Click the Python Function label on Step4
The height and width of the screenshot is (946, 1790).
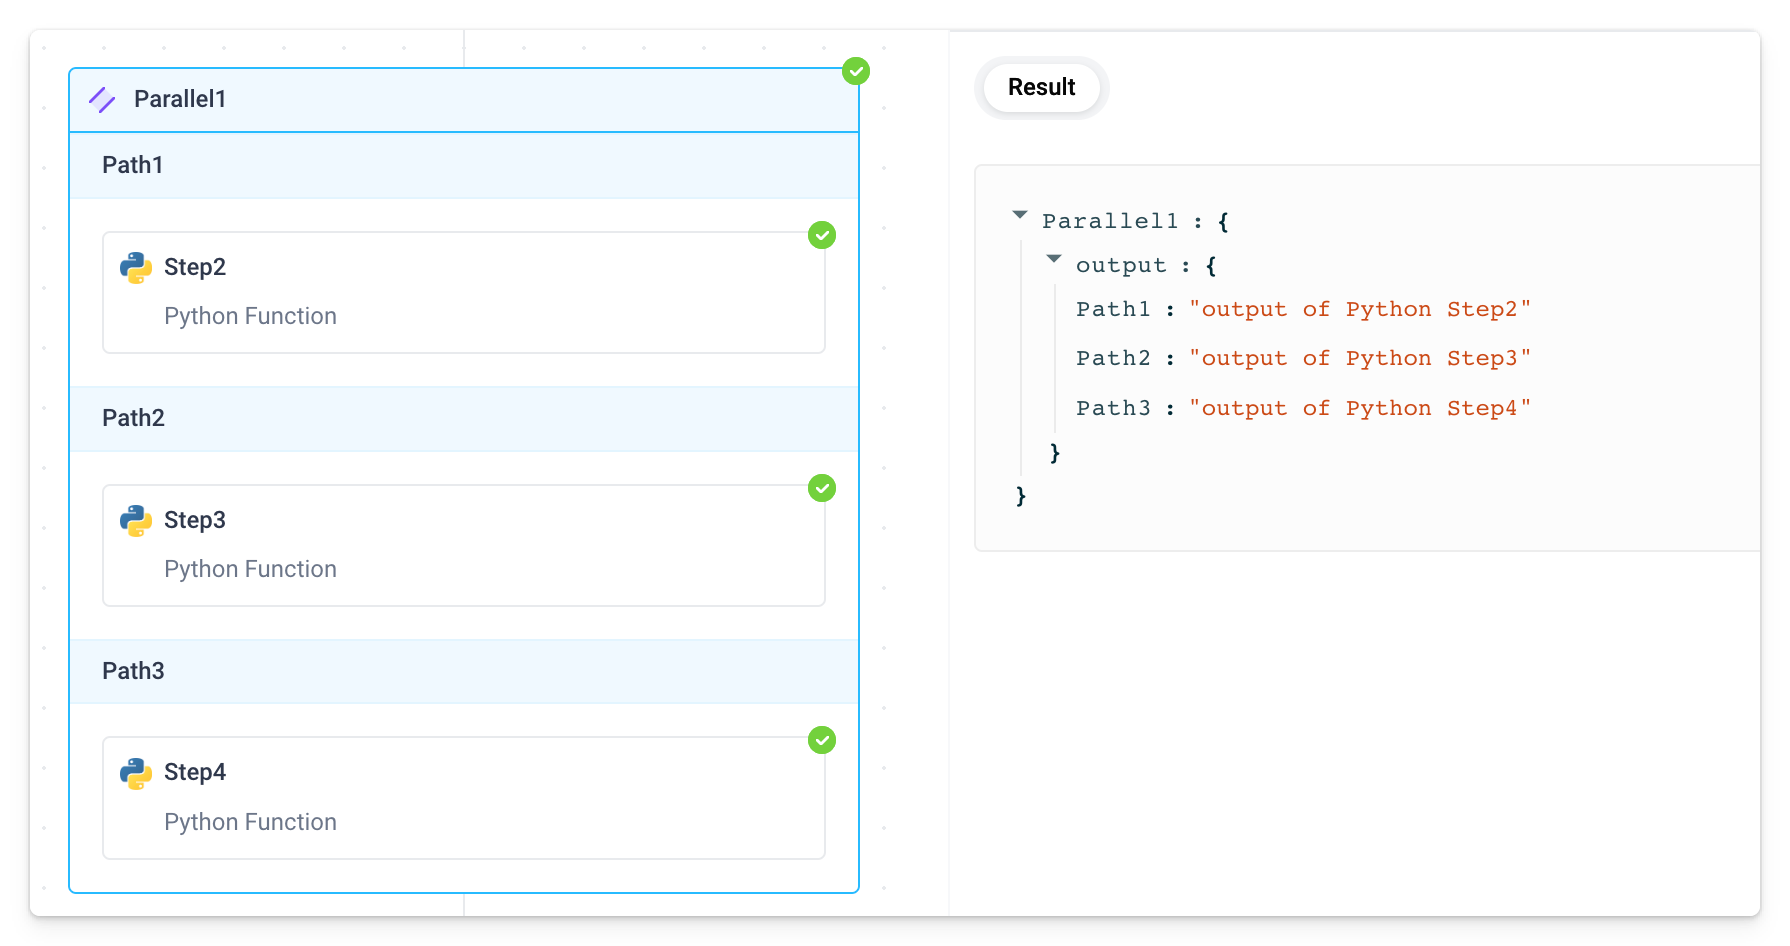click(249, 821)
